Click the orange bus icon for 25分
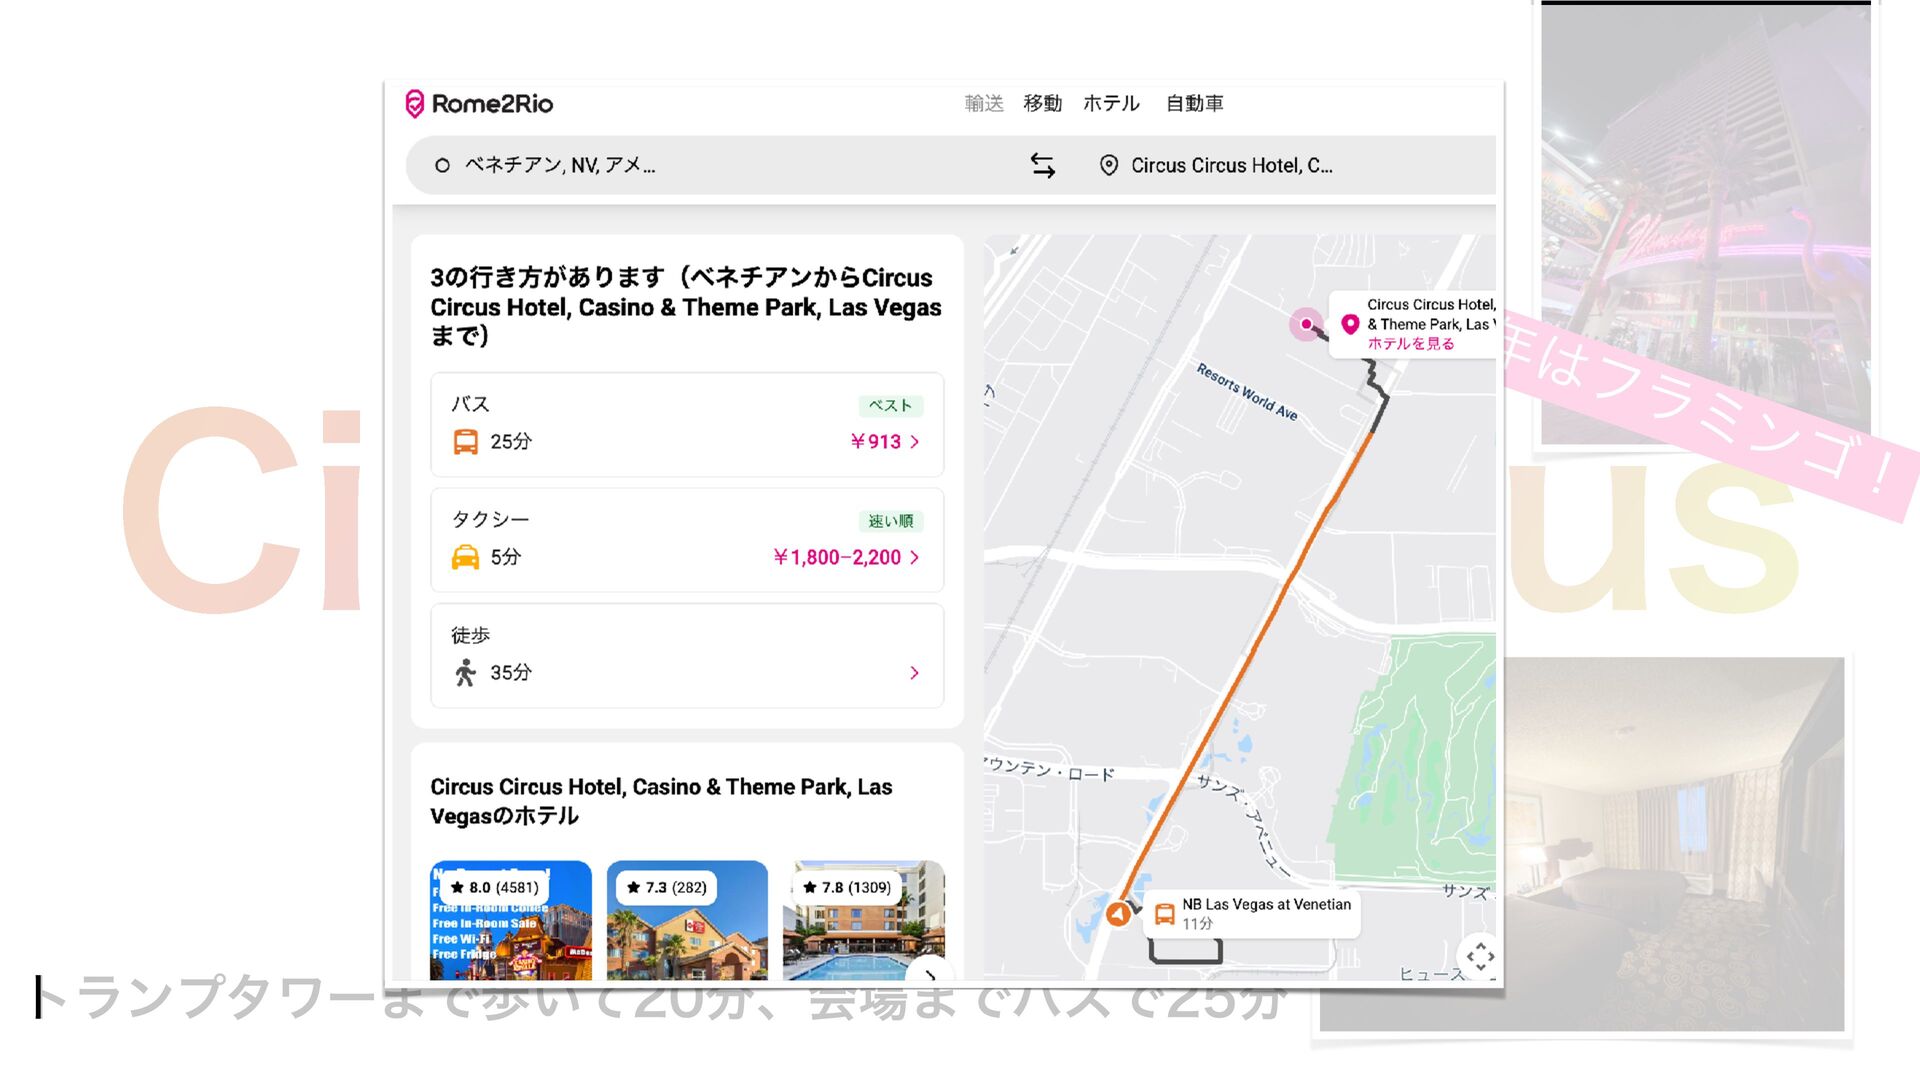Viewport: 1920px width, 1080px height. pyautogui.click(x=465, y=442)
